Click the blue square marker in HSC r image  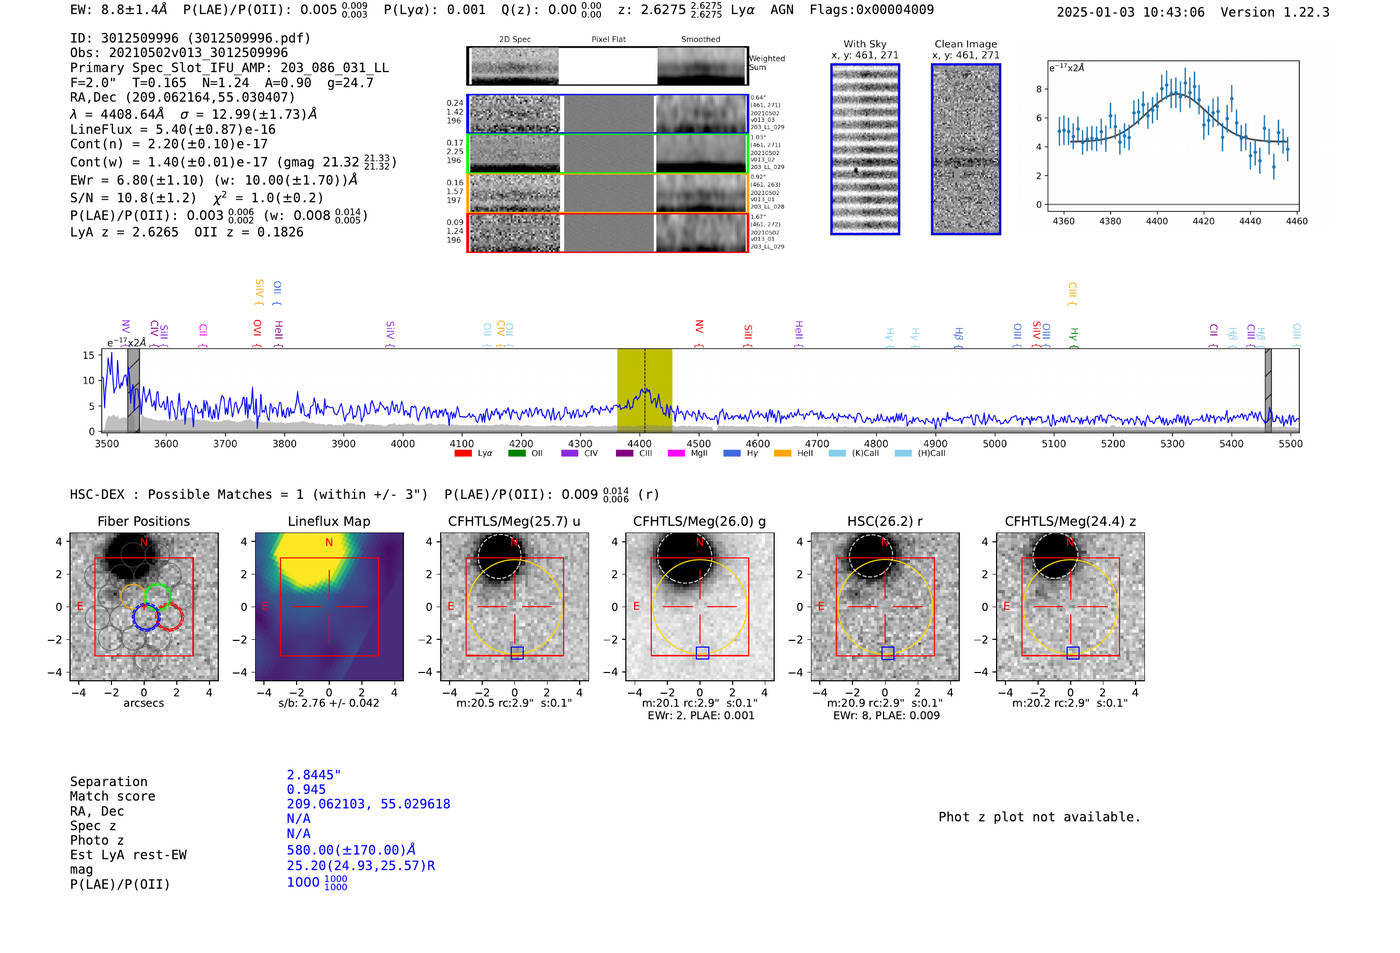(x=888, y=653)
